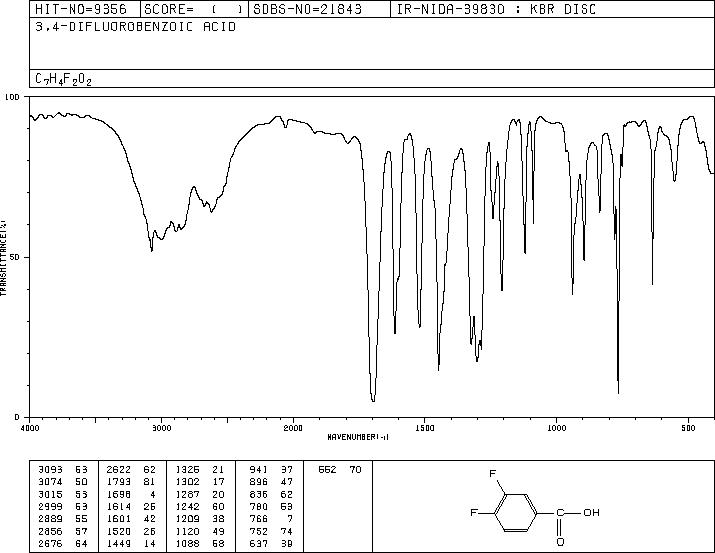The image size is (715, 553).
Task: Click the 50 transmittance axis tick label
Action: (x=15, y=257)
